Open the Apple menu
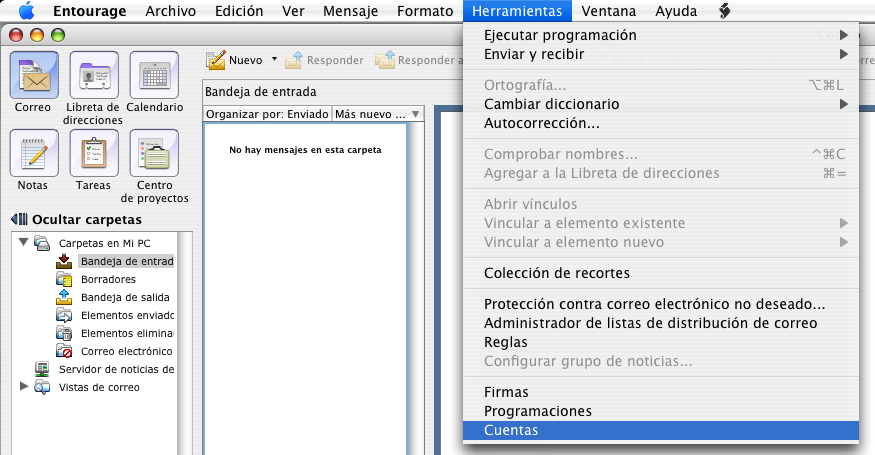This screenshot has height=455, width=875. [27, 11]
